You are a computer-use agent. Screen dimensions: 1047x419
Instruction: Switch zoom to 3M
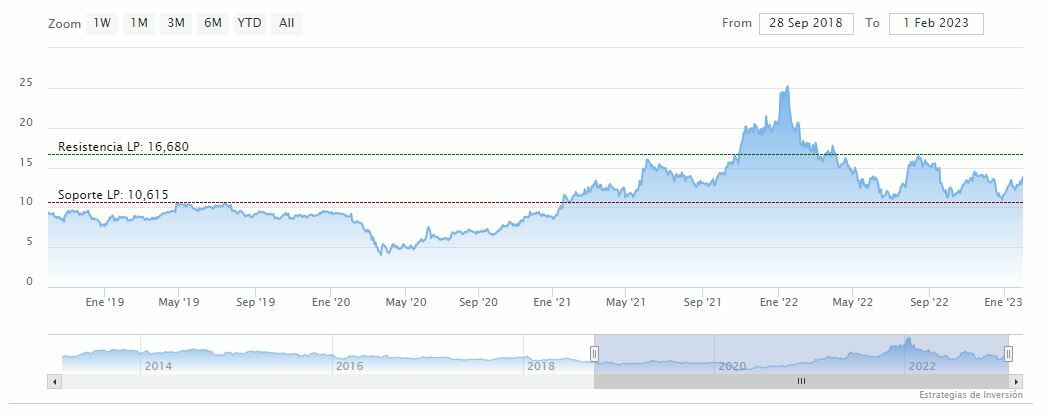coord(176,23)
